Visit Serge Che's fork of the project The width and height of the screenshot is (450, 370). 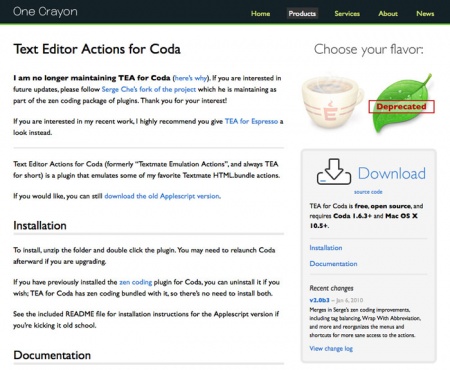149,89
